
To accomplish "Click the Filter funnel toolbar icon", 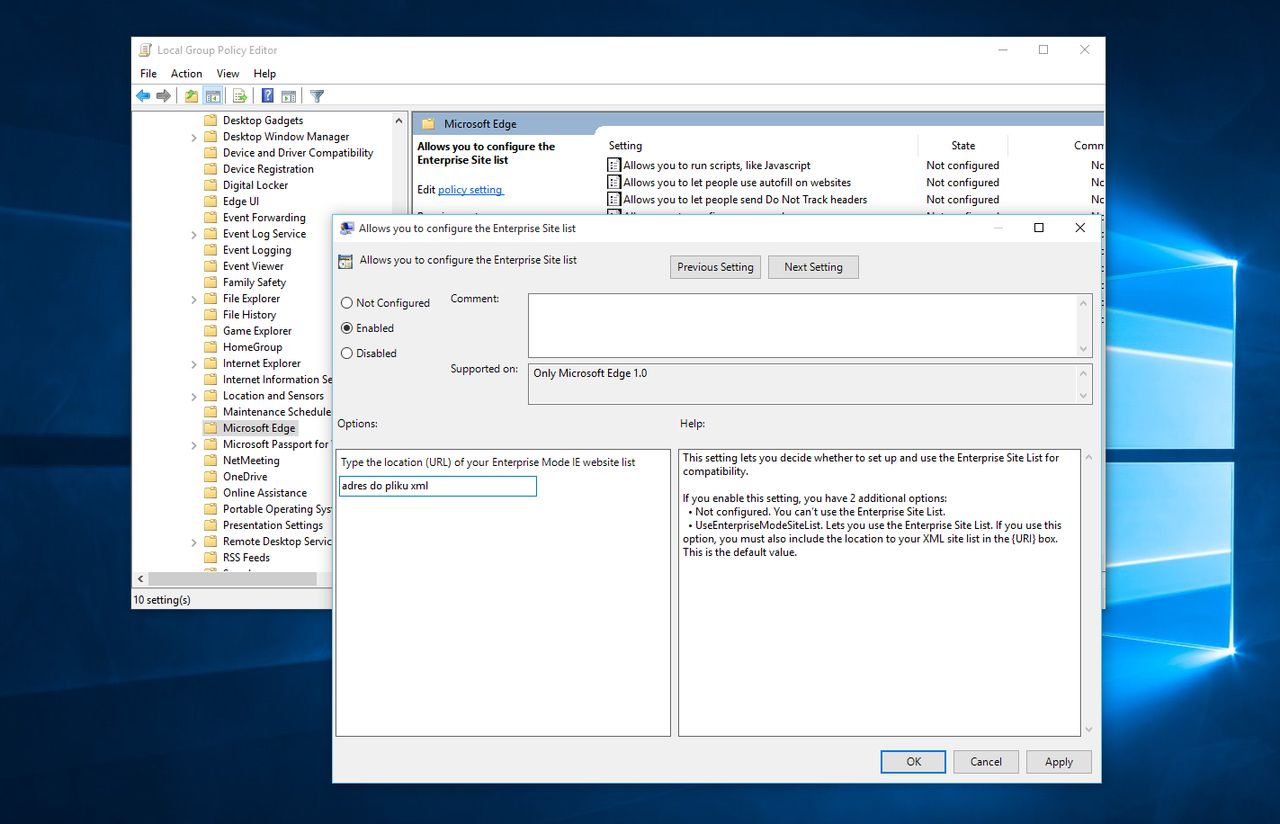I will point(317,96).
